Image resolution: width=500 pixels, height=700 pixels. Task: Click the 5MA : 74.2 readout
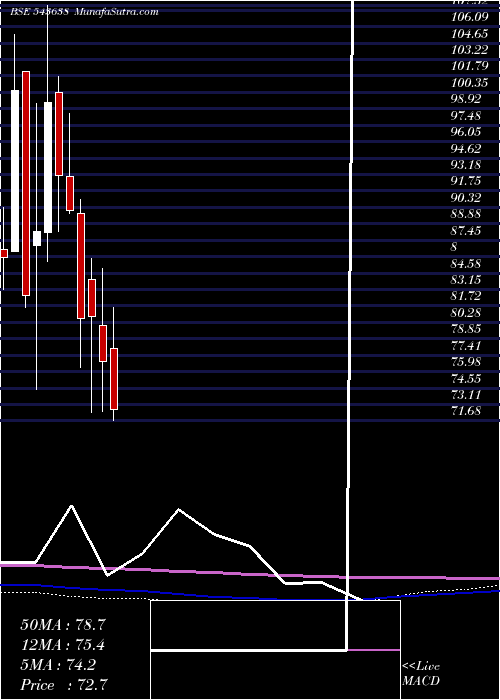point(58,665)
